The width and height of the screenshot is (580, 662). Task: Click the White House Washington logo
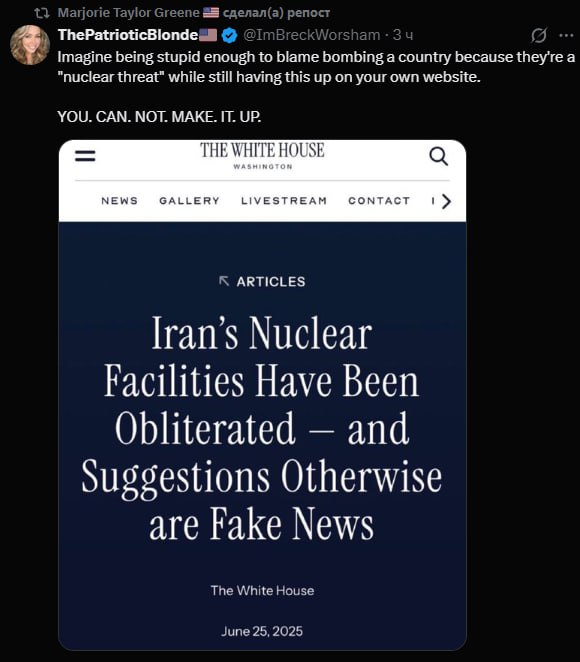[x=262, y=155]
